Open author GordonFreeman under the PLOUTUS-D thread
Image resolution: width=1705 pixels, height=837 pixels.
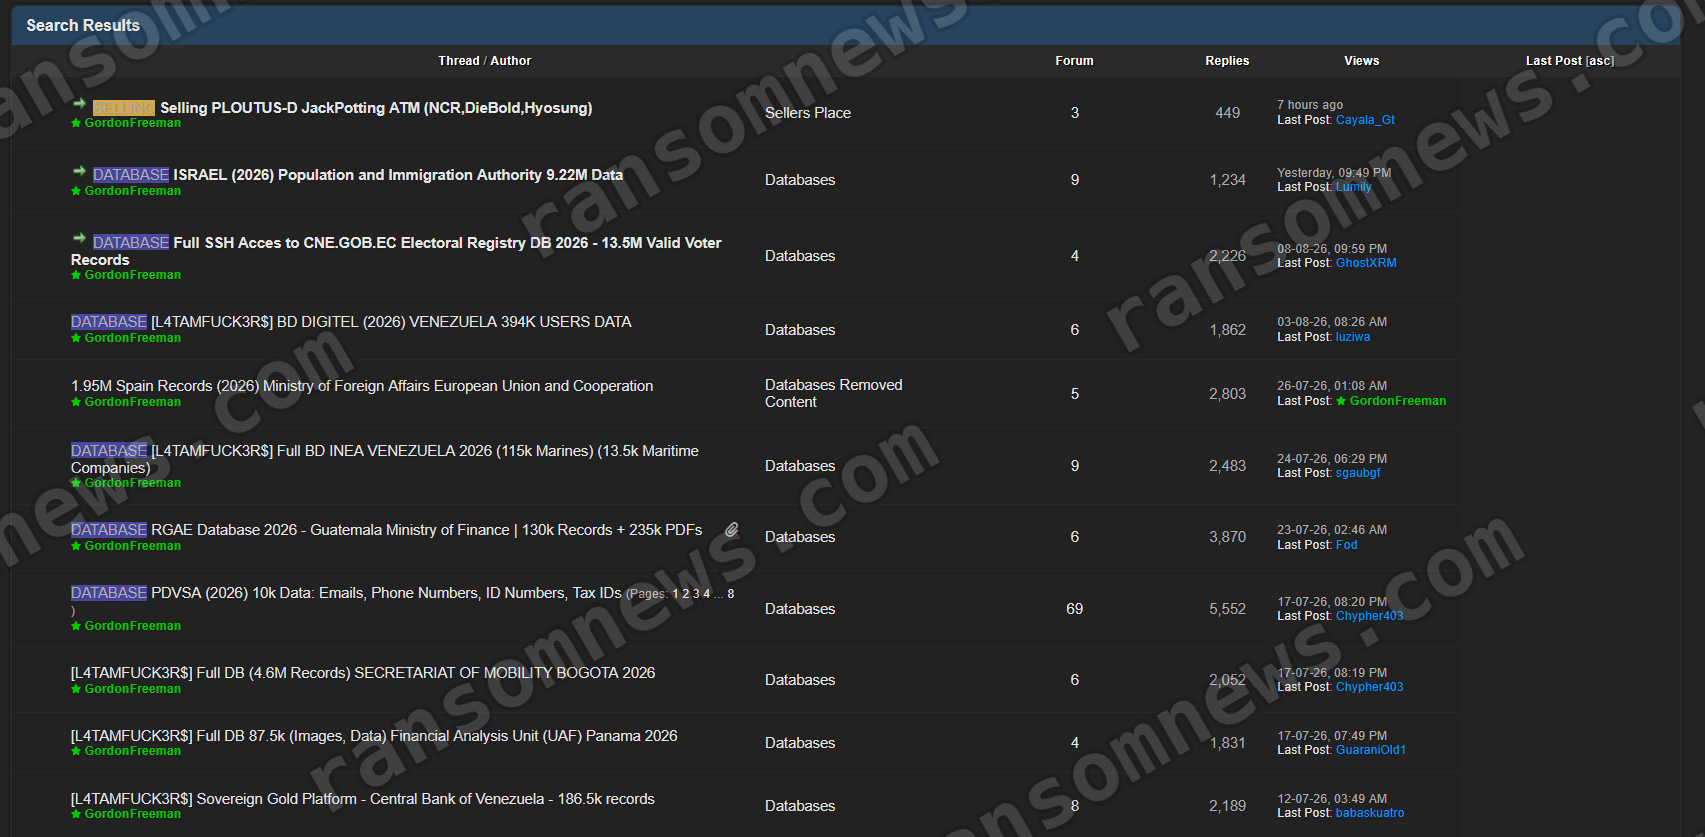pyautogui.click(x=133, y=123)
